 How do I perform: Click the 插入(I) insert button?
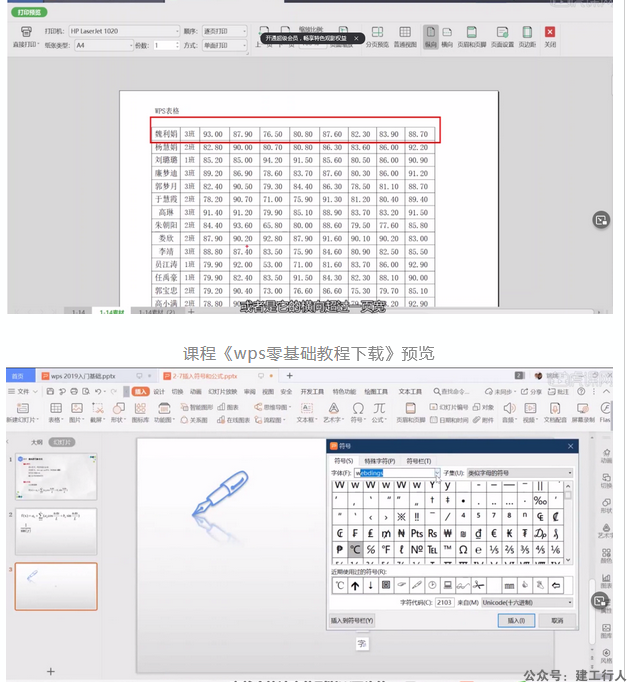(x=516, y=621)
